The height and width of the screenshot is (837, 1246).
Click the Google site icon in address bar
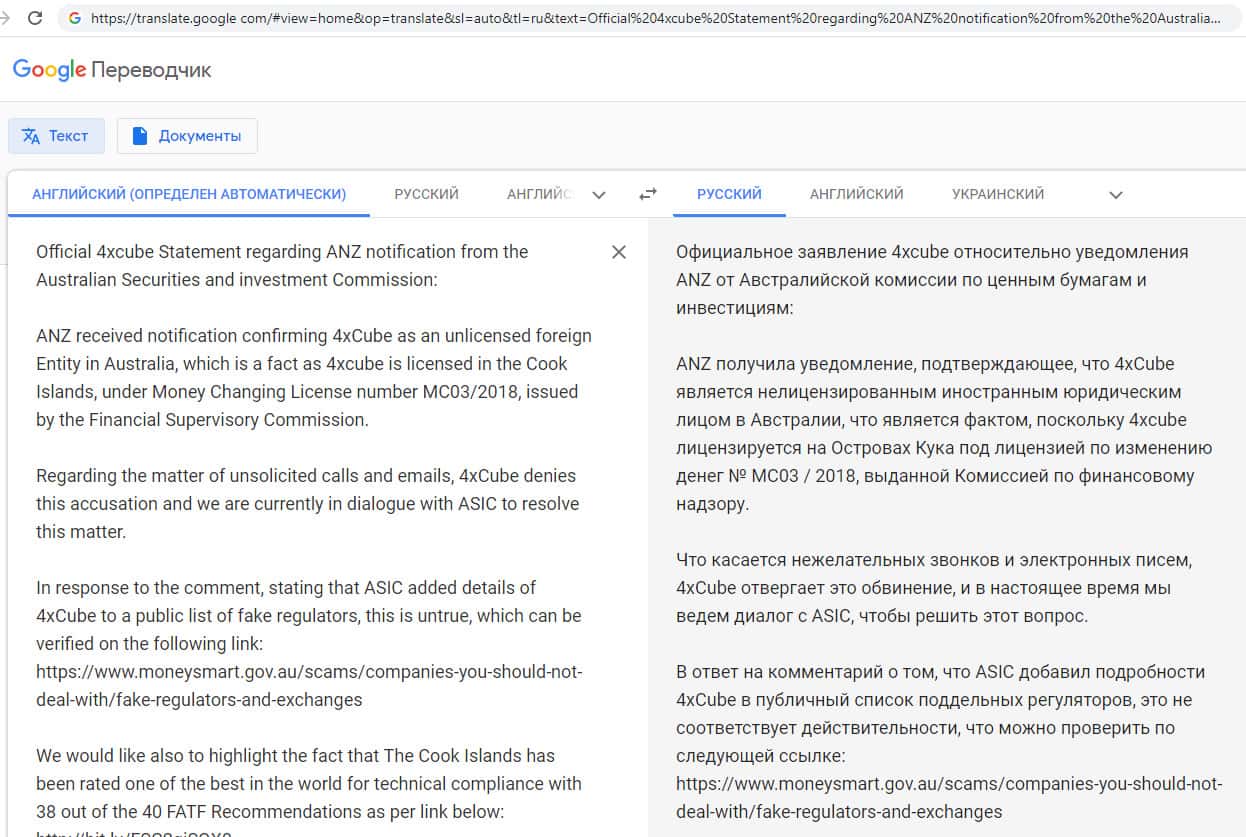click(x=74, y=18)
